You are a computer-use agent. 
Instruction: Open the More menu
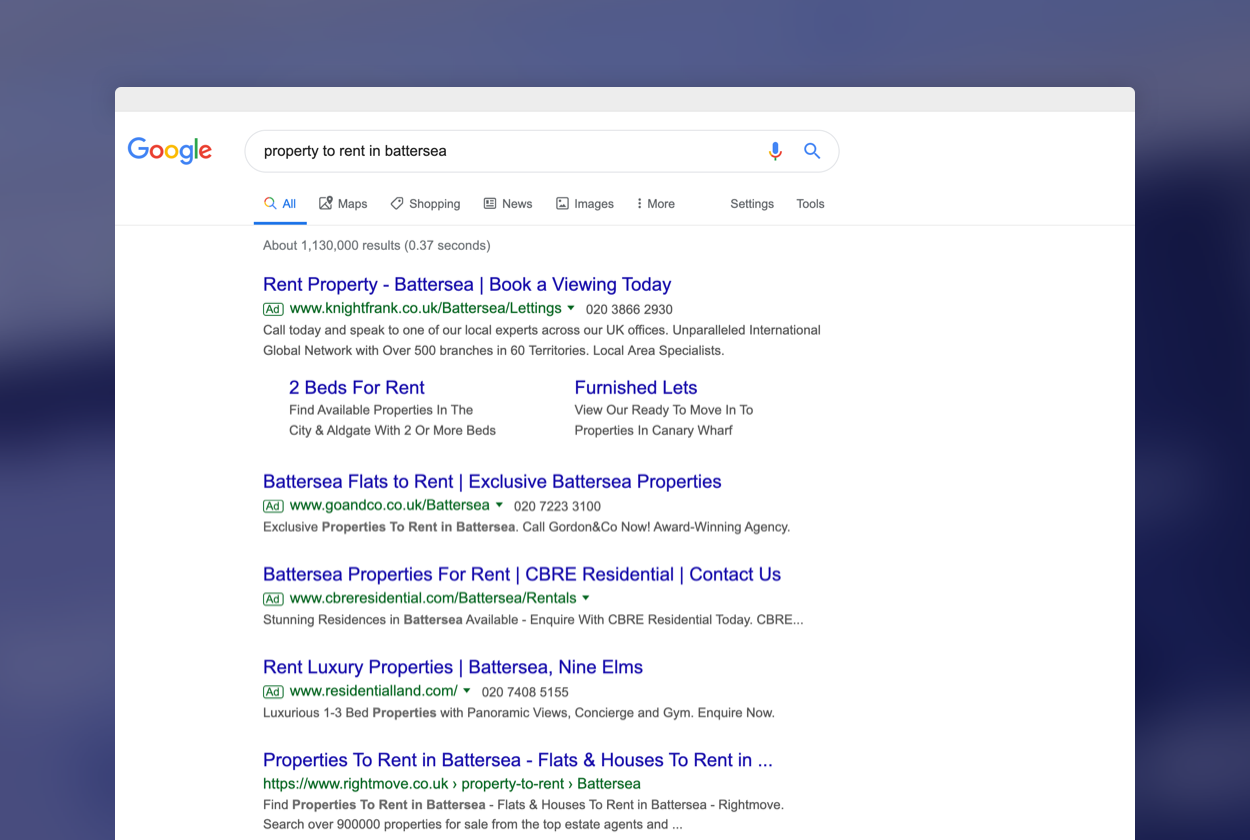(655, 204)
